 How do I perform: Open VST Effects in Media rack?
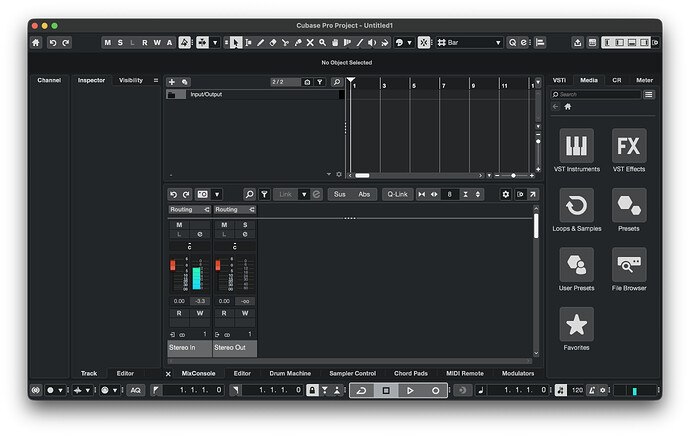(629, 146)
